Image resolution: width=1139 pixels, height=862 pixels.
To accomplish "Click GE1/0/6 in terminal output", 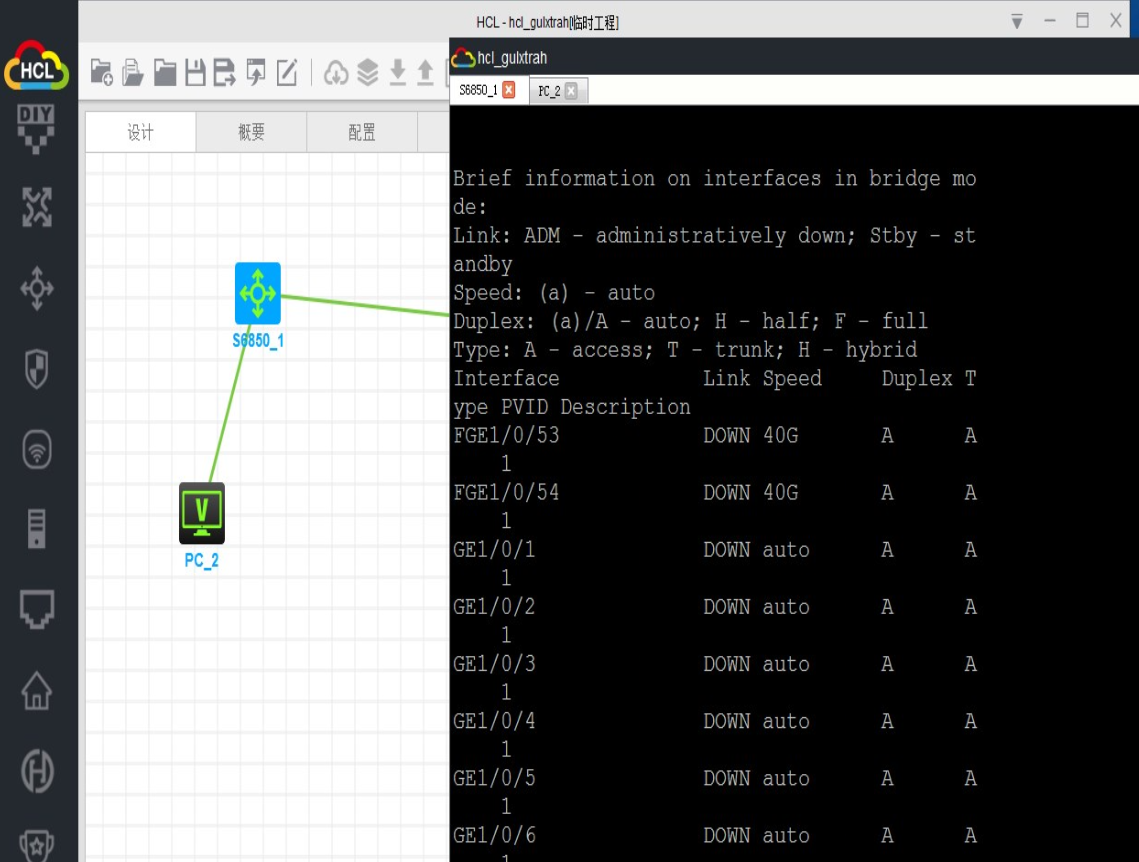I will pyautogui.click(x=494, y=835).
